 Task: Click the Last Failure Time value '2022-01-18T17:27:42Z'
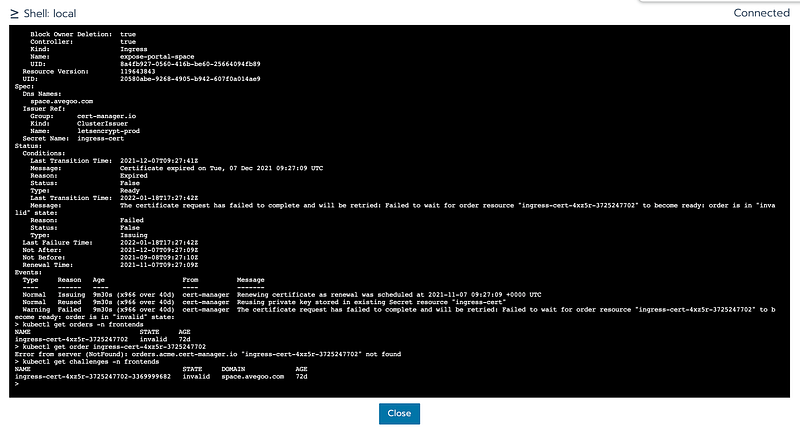[x=159, y=243]
